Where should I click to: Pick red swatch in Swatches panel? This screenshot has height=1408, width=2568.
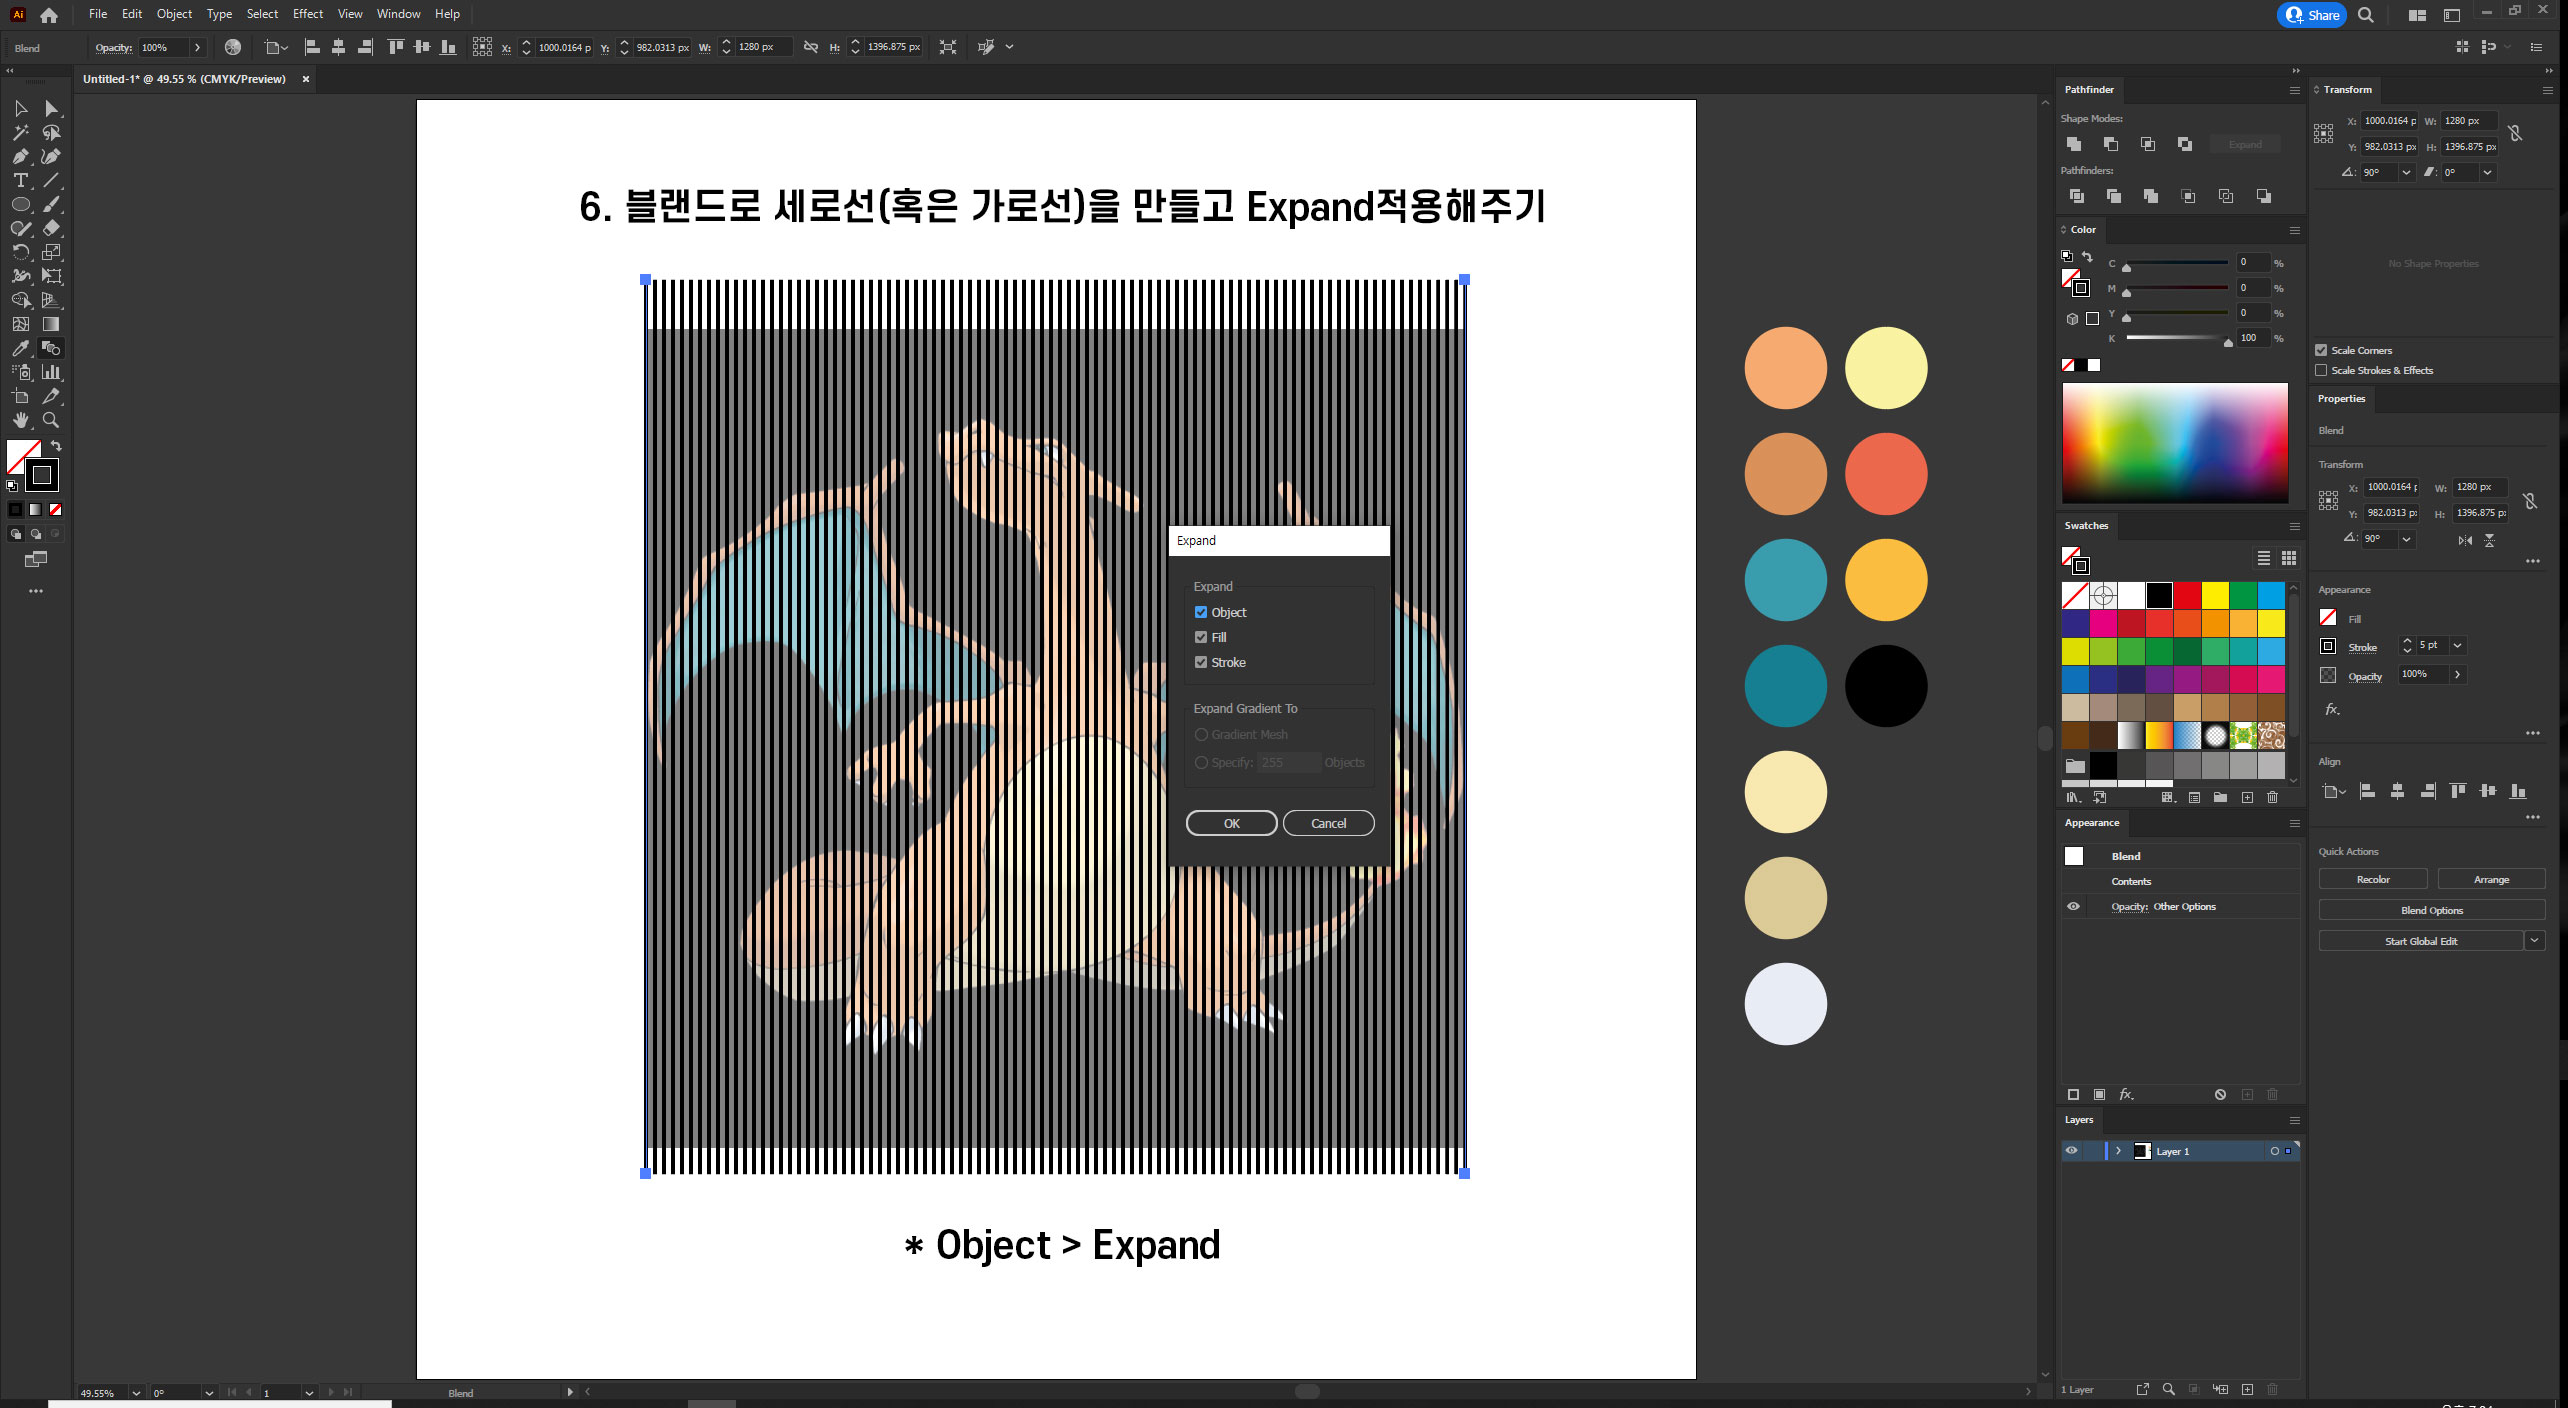pos(2187,595)
